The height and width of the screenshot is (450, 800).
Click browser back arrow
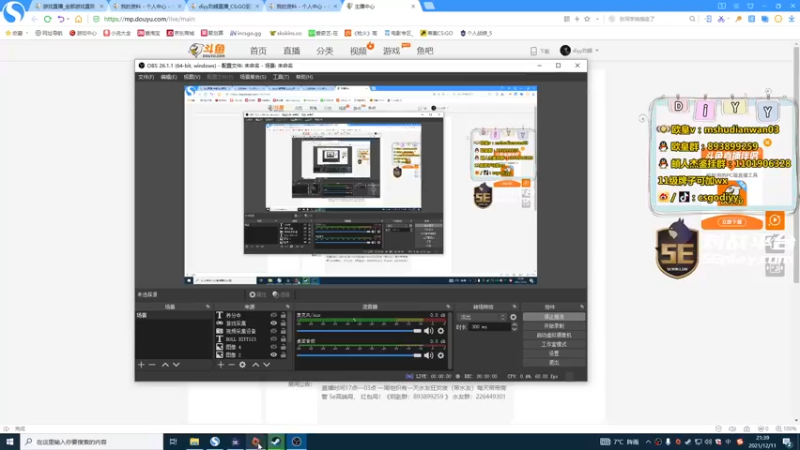(x=34, y=19)
